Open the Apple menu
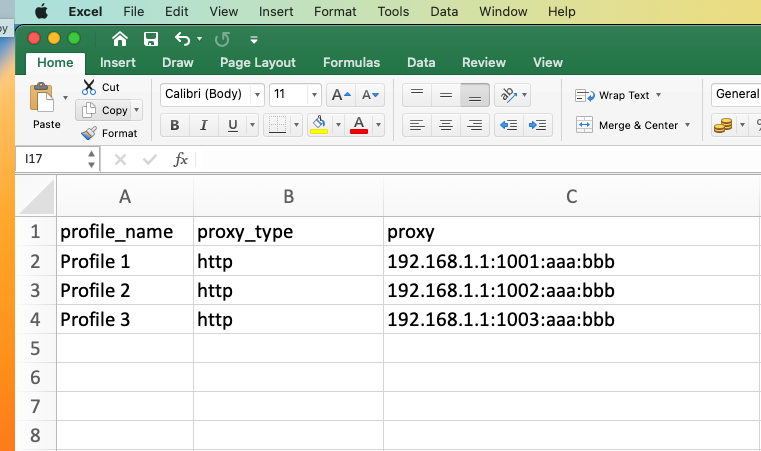This screenshot has height=451, width=761. pyautogui.click(x=42, y=11)
